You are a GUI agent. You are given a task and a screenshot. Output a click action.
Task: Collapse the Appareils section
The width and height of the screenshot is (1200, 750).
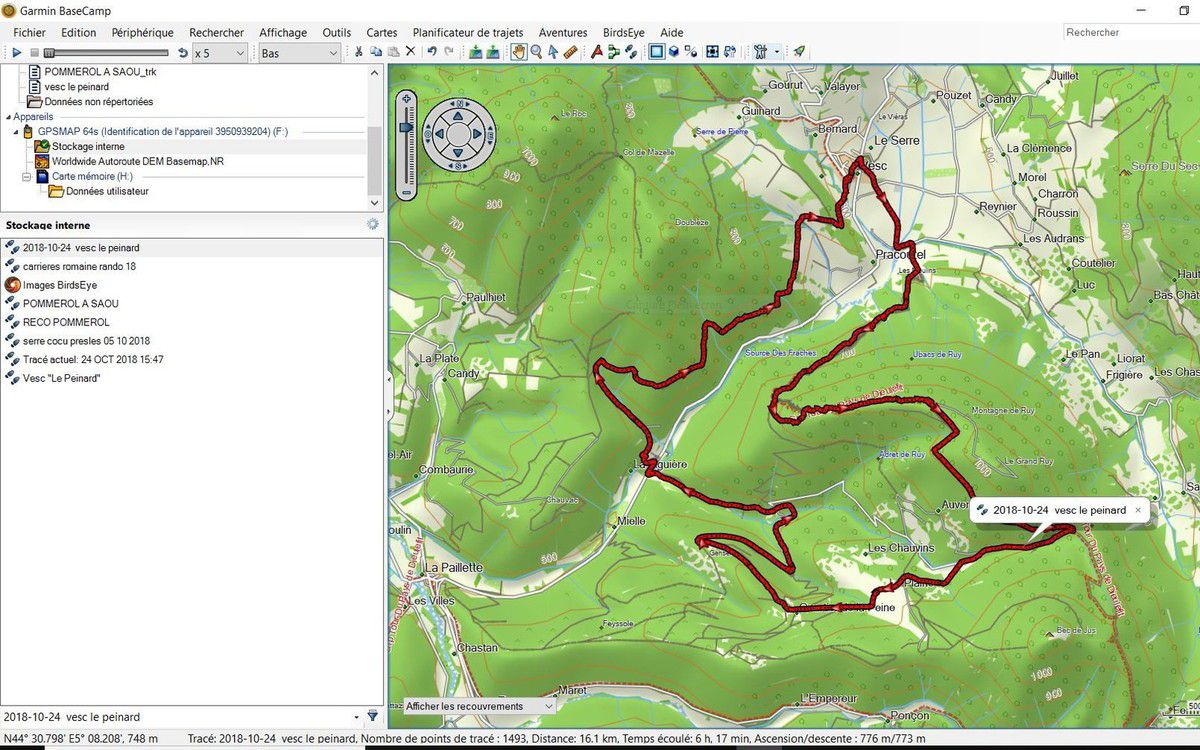coord(7,117)
